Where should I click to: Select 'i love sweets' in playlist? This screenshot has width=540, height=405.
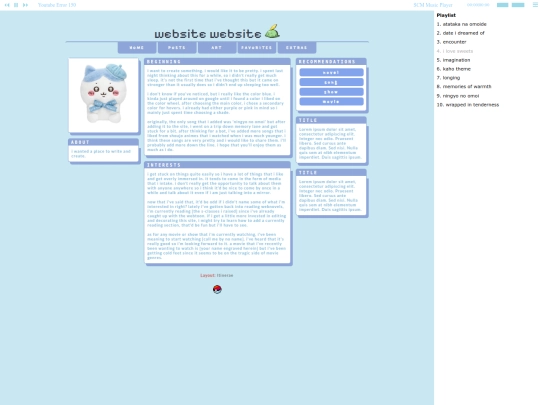(455, 51)
